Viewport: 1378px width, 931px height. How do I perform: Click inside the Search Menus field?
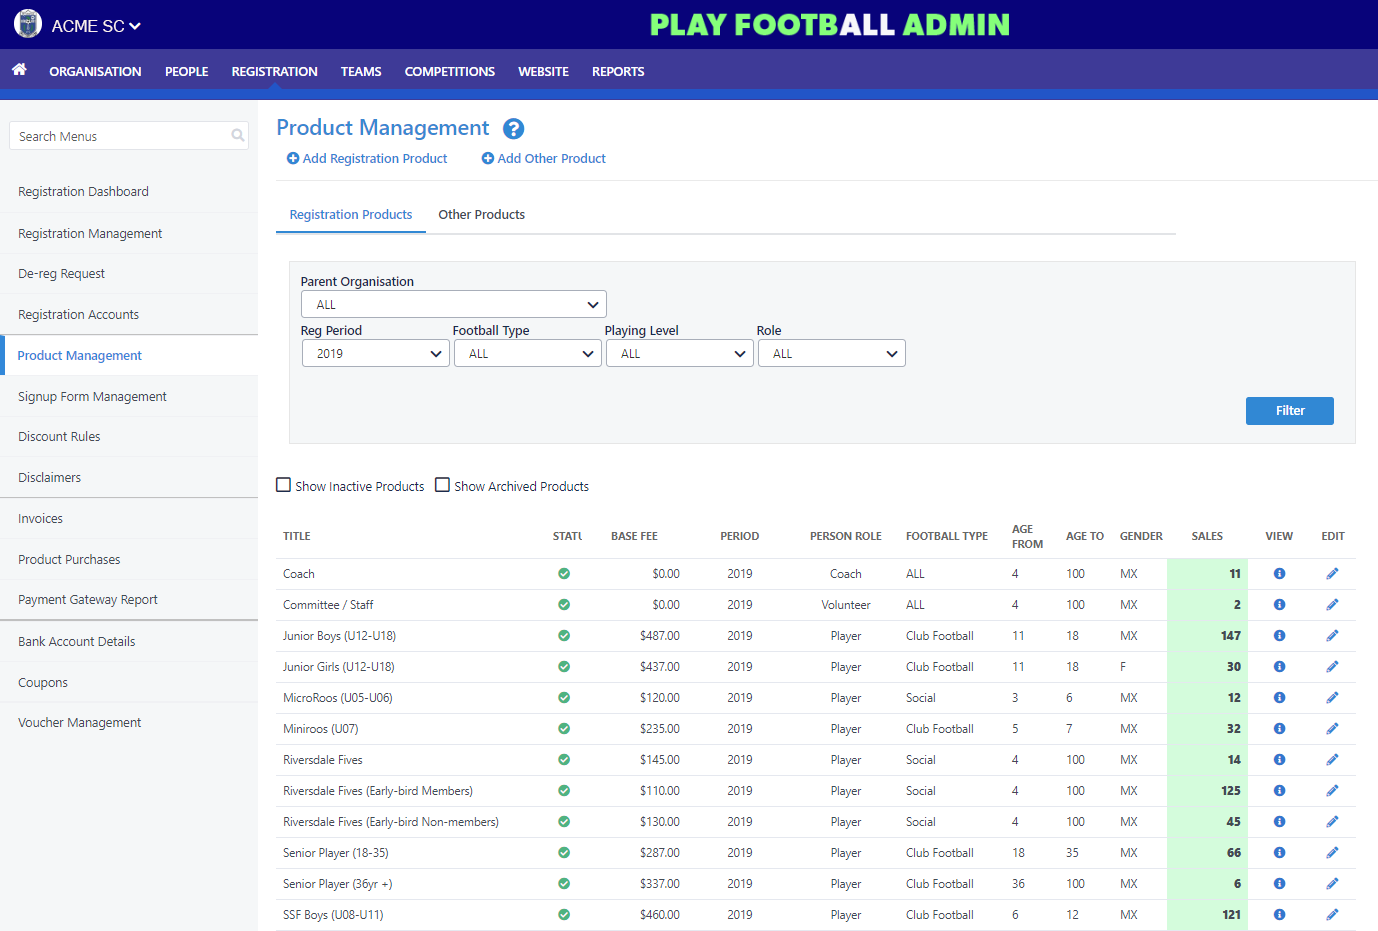click(x=120, y=135)
